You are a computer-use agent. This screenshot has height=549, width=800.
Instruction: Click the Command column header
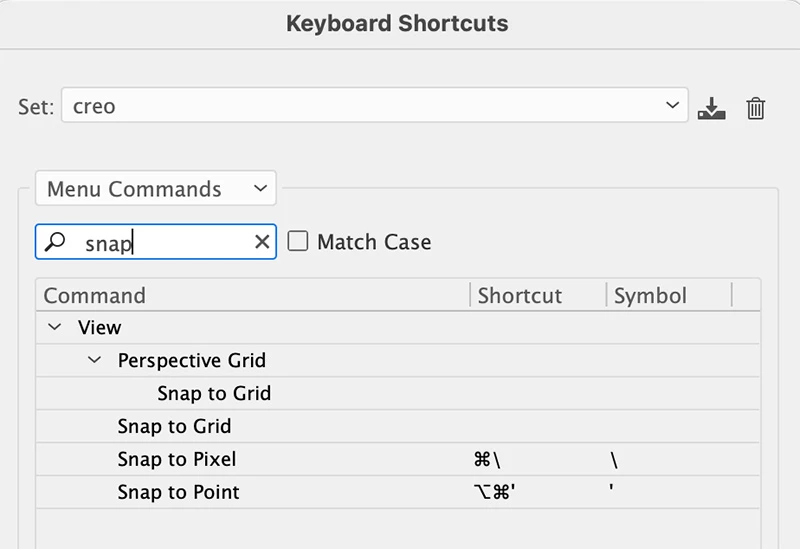[x=95, y=295]
